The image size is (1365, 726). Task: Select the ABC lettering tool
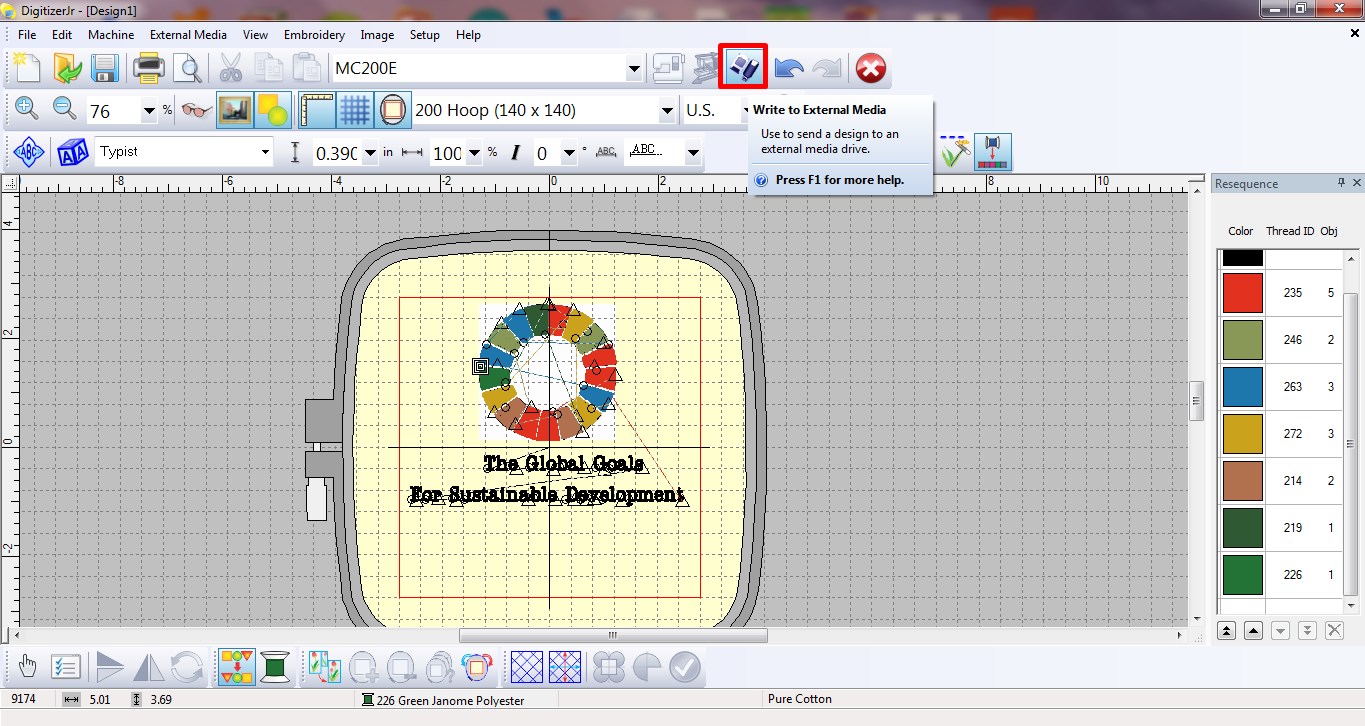(x=29, y=152)
